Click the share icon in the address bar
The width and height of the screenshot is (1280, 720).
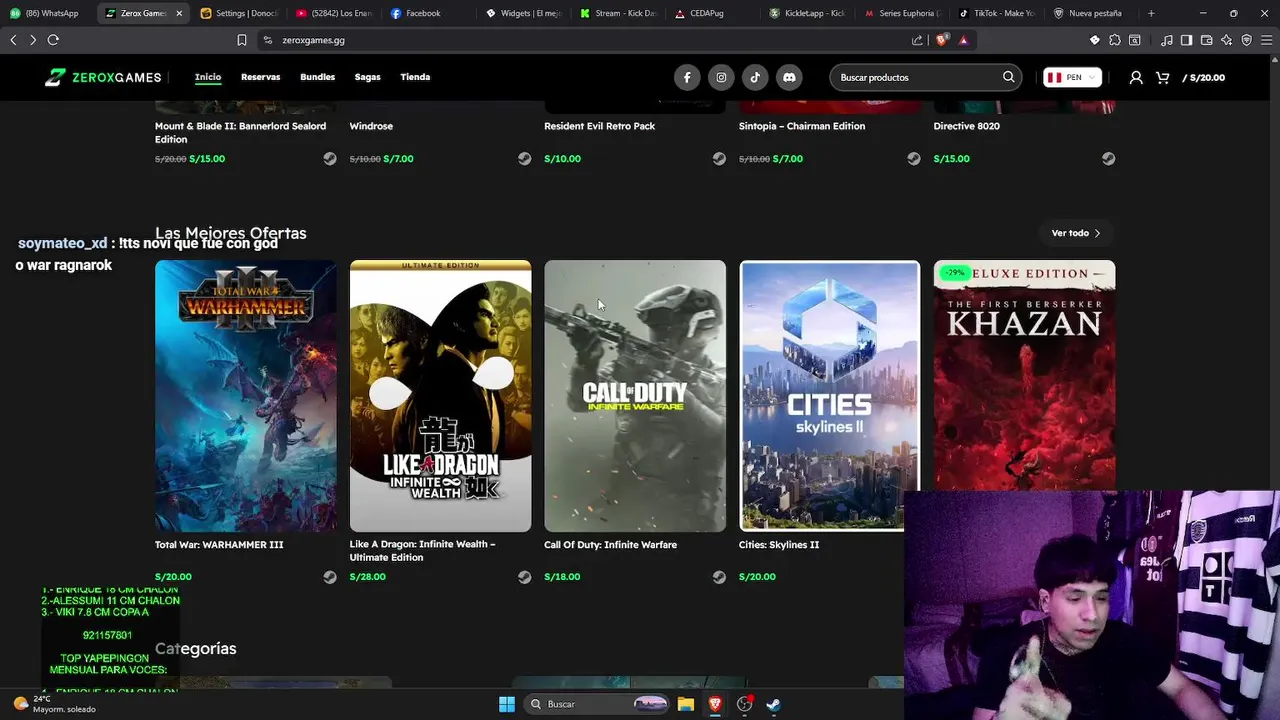tap(917, 40)
